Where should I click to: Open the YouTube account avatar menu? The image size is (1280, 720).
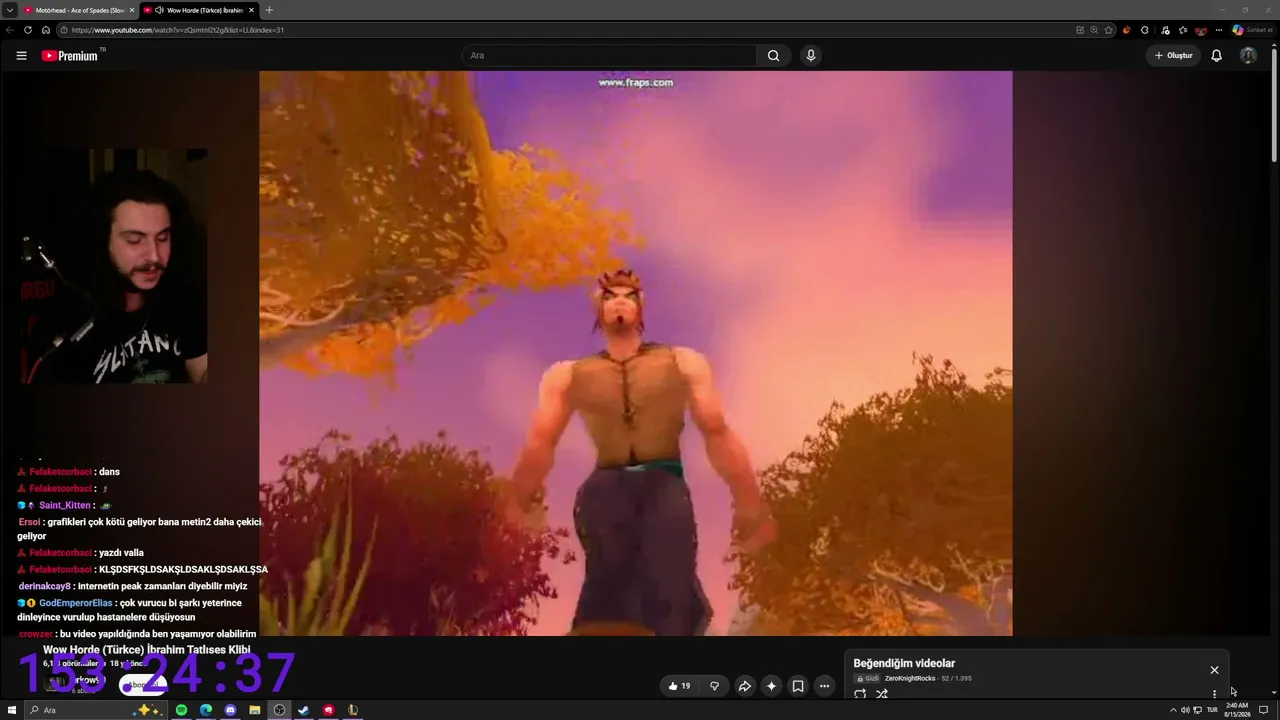click(1248, 56)
